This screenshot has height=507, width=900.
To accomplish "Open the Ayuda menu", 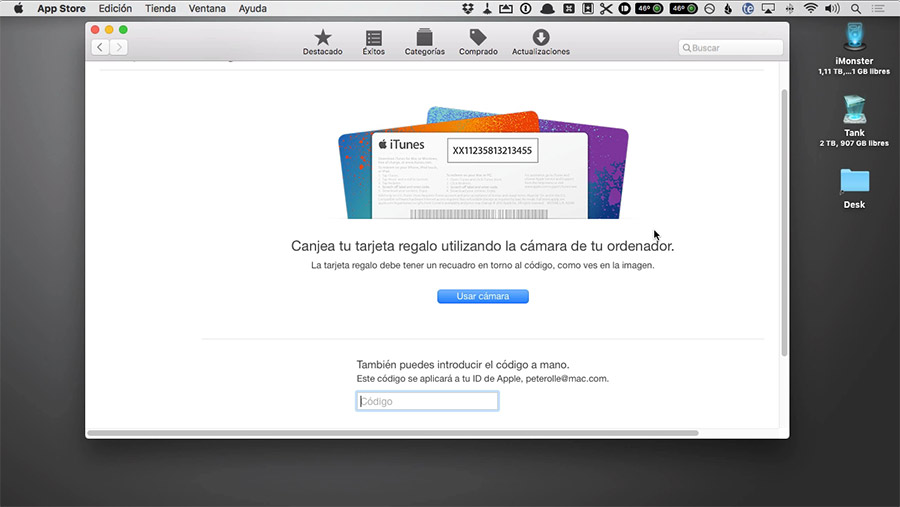I will [x=253, y=9].
